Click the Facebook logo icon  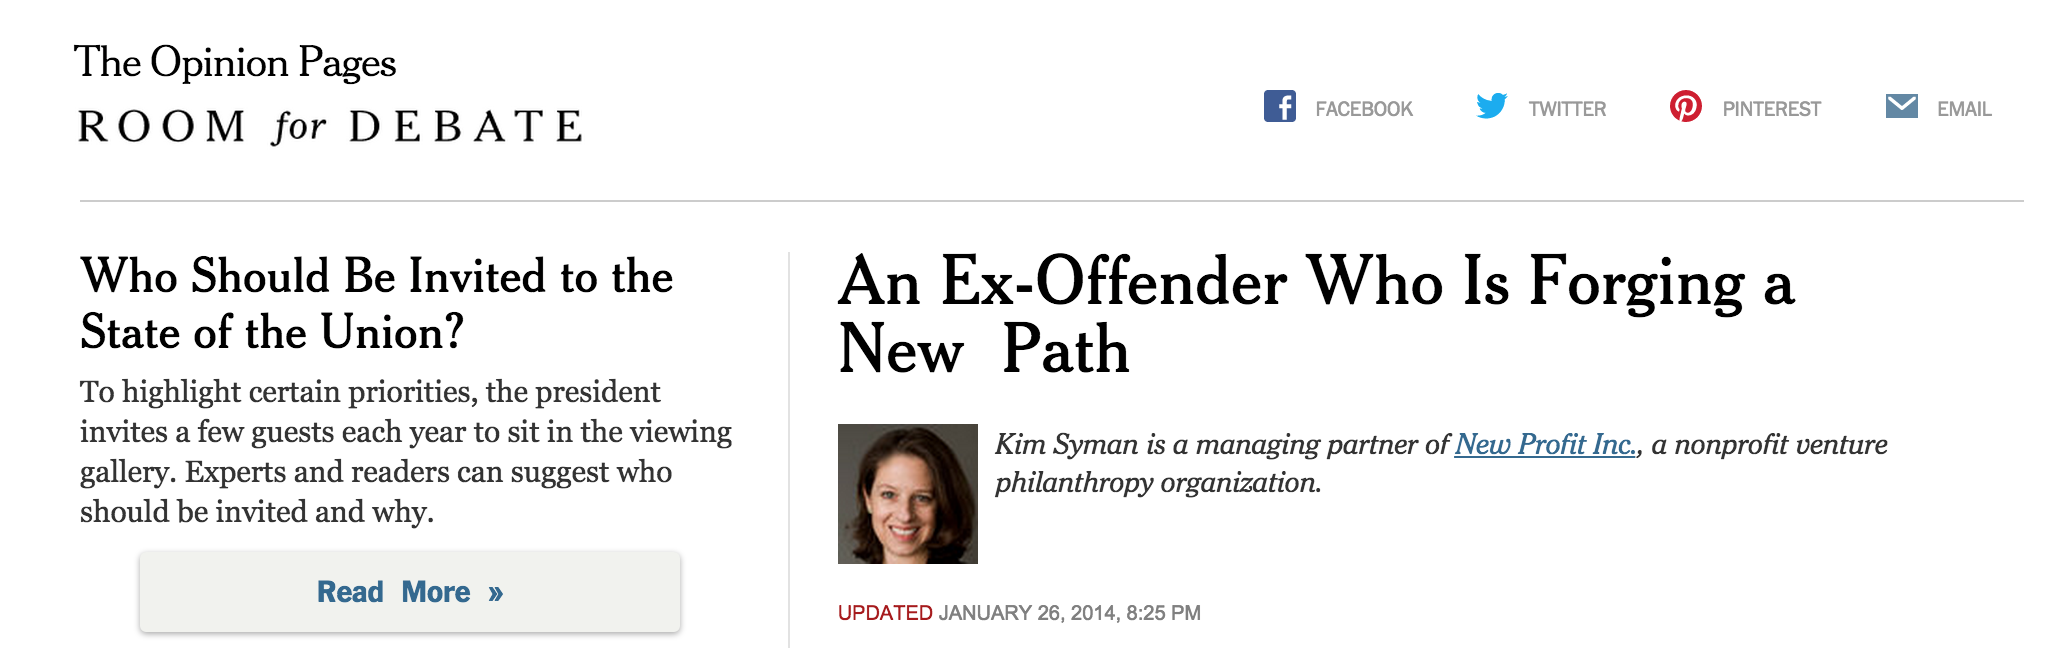click(x=1280, y=106)
